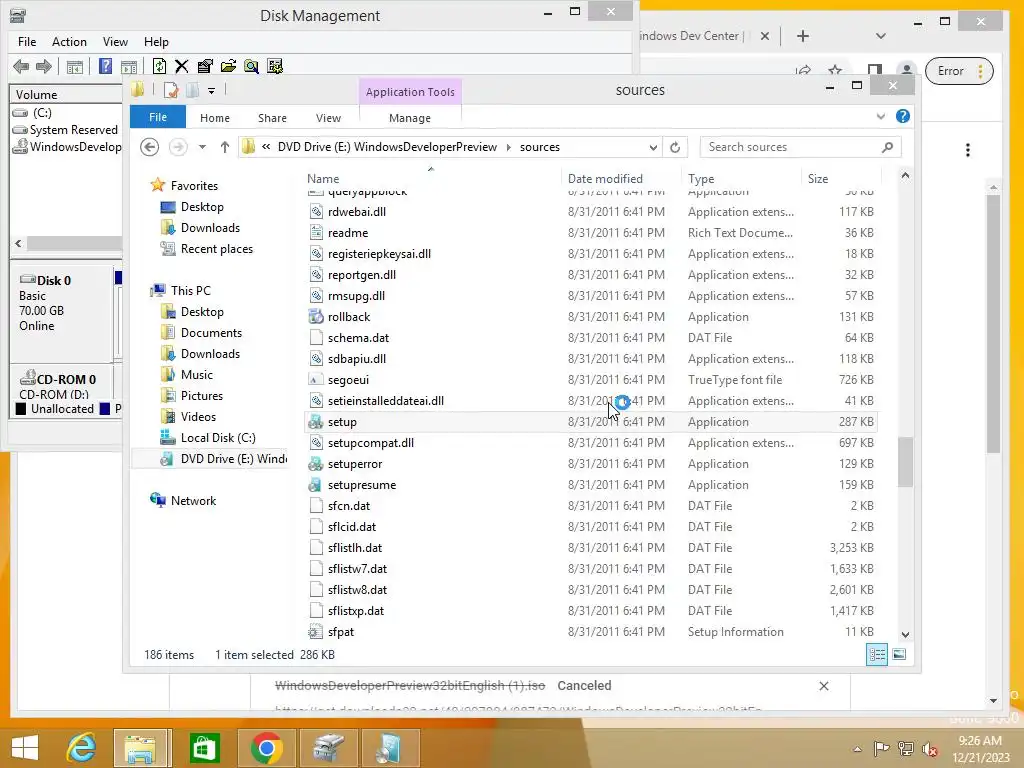Image resolution: width=1024 pixels, height=768 pixels.
Task: Open the Share ribbon tab
Action: pyautogui.click(x=272, y=118)
